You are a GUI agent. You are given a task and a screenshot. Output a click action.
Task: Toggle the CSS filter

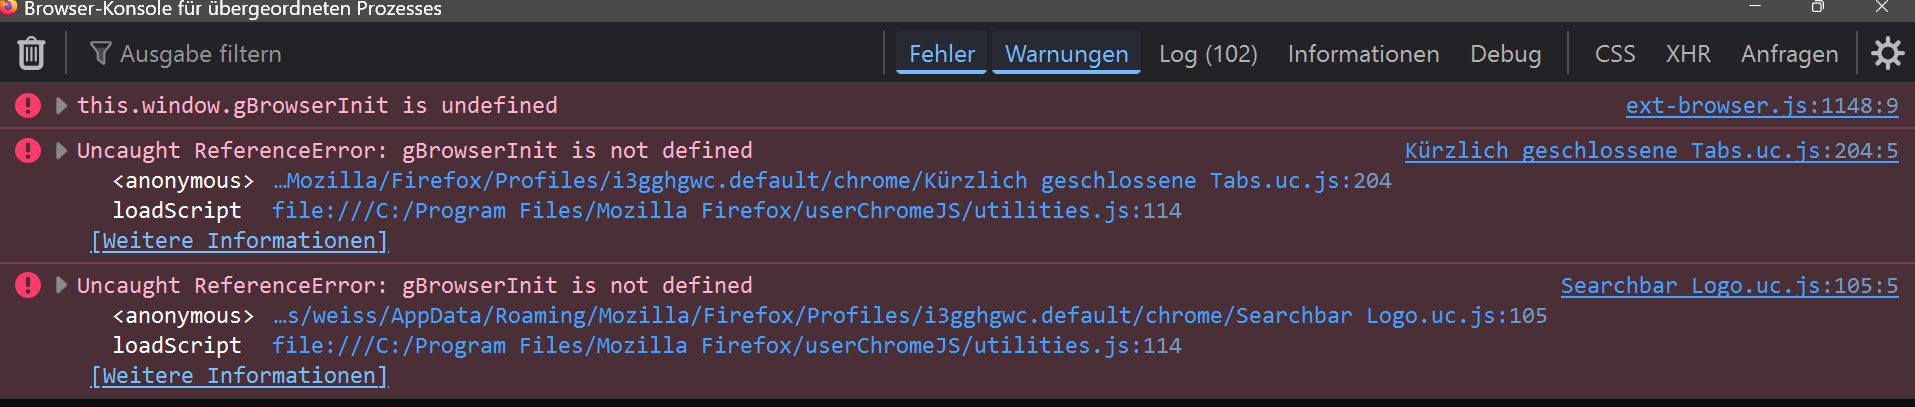pyautogui.click(x=1615, y=54)
